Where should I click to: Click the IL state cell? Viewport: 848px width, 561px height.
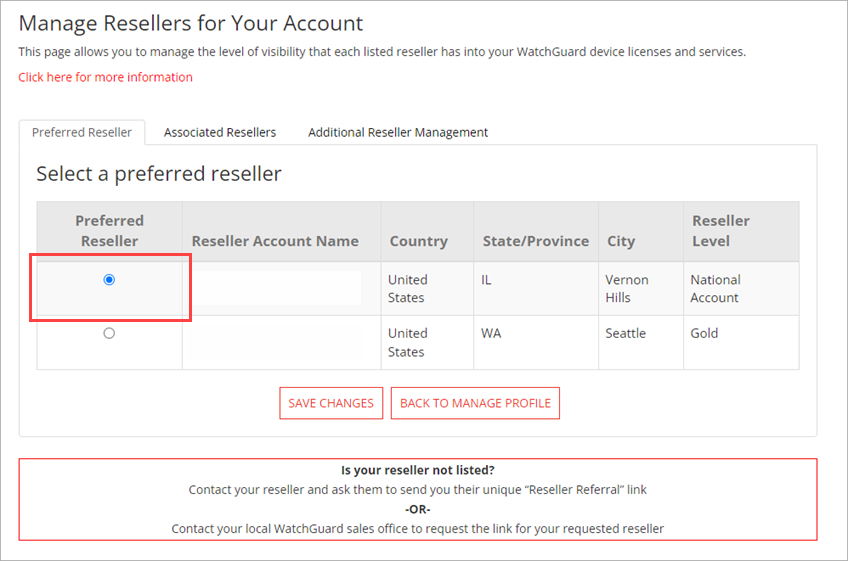tap(488, 280)
